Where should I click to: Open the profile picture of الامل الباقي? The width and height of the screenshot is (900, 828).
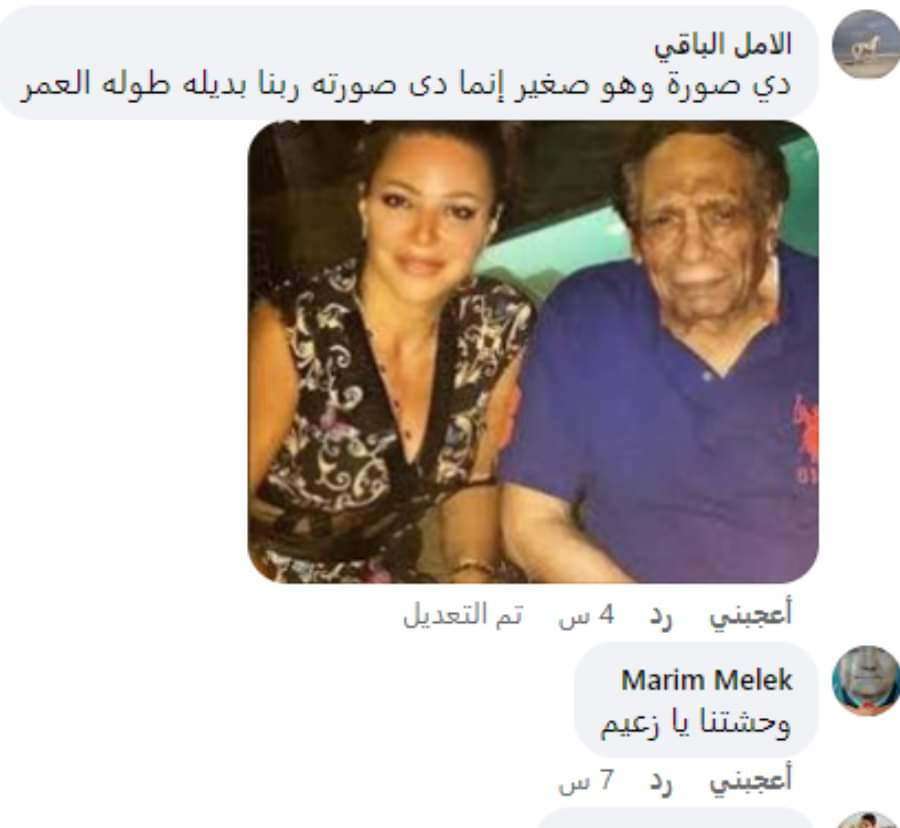coord(866,45)
